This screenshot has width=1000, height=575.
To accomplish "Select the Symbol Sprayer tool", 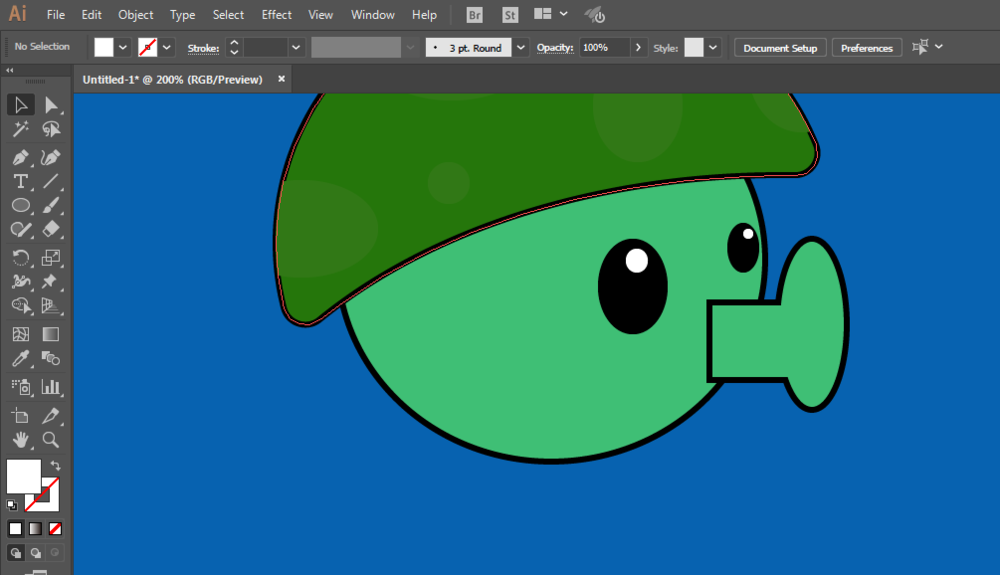I will (20, 387).
